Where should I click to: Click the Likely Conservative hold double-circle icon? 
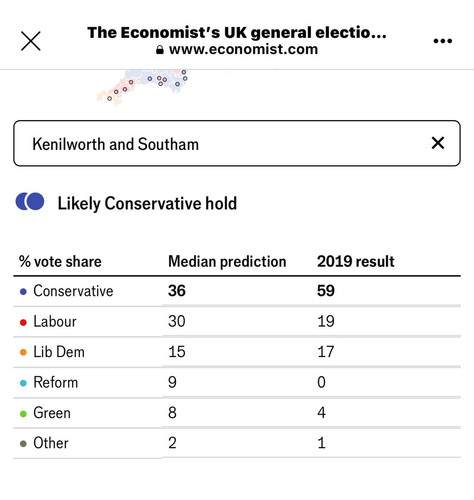pyautogui.click(x=30, y=202)
